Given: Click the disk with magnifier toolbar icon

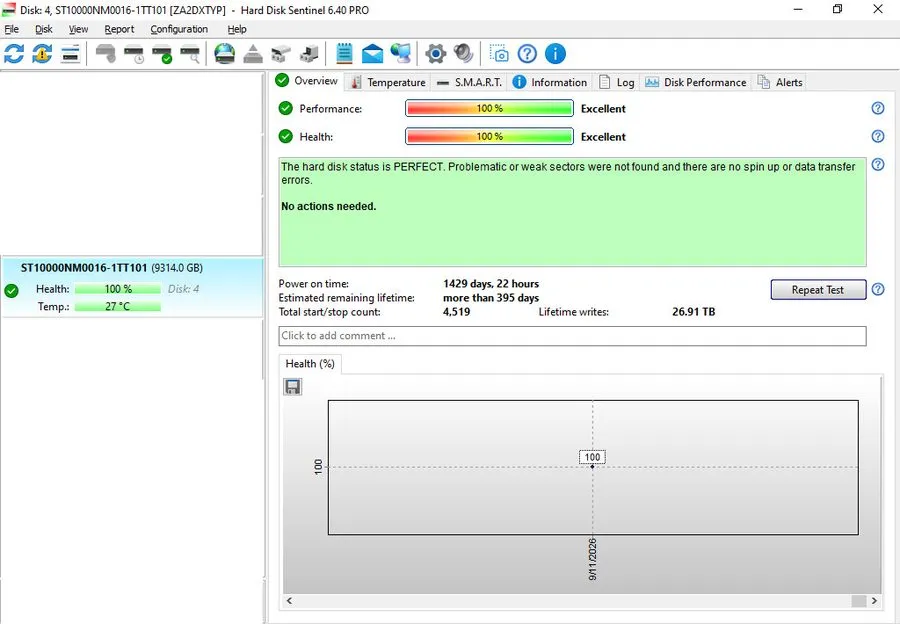Looking at the screenshot, I should 190,54.
